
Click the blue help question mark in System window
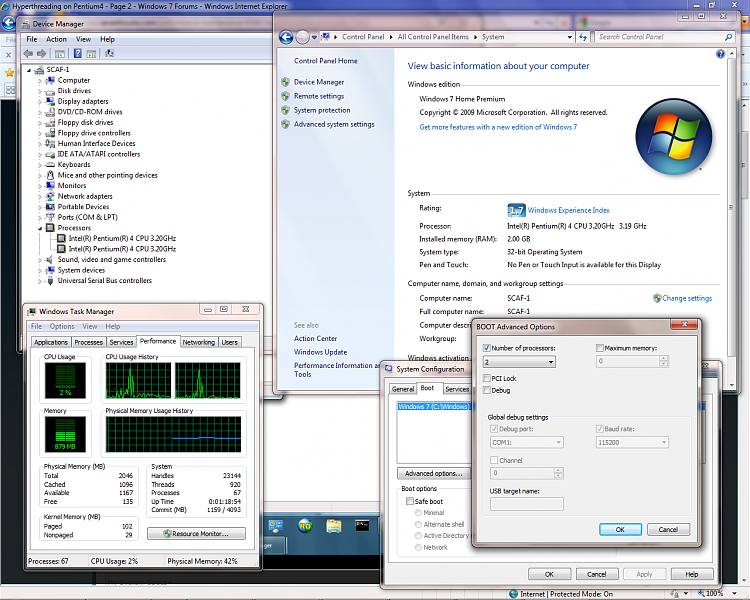click(720, 54)
